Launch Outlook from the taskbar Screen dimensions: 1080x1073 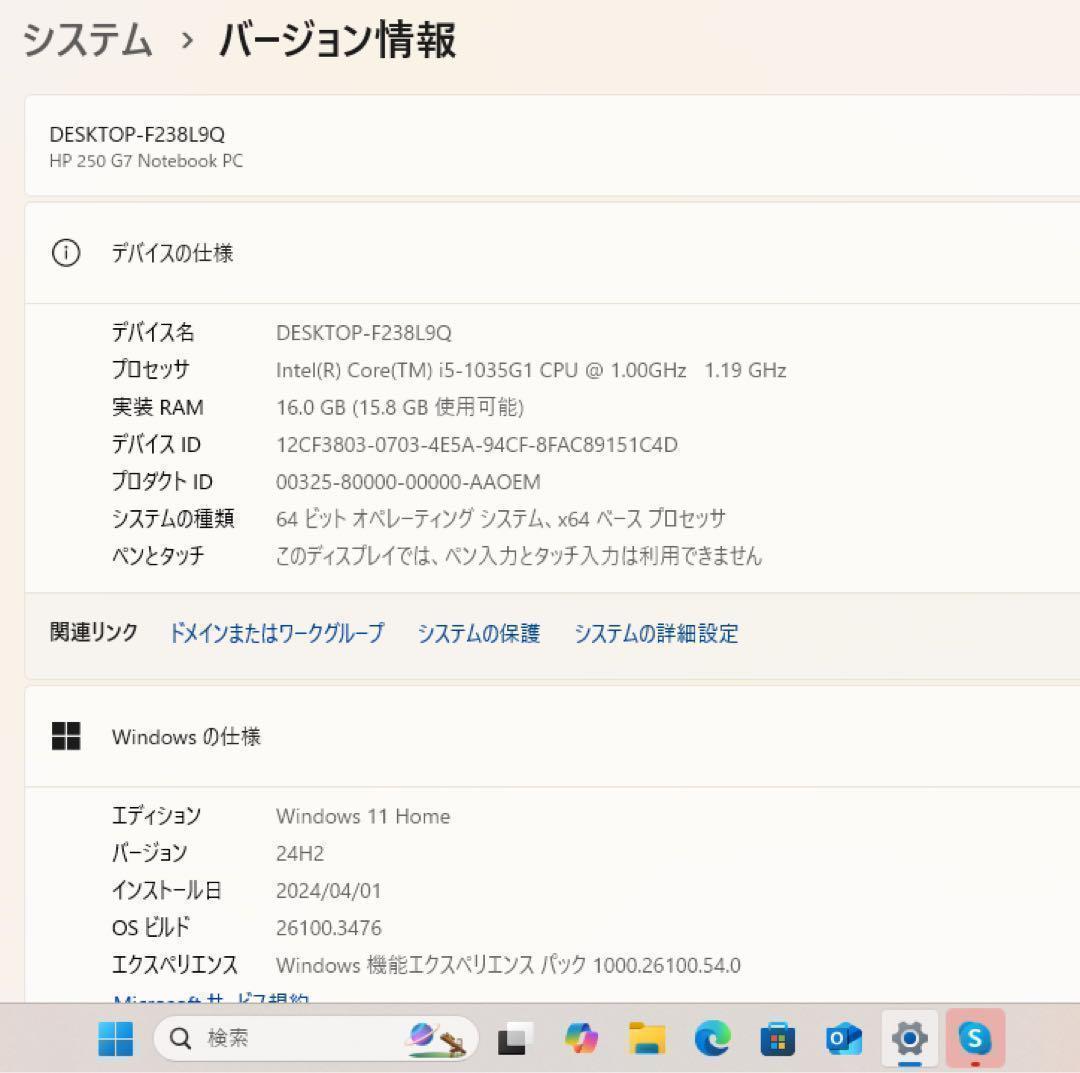point(843,1038)
